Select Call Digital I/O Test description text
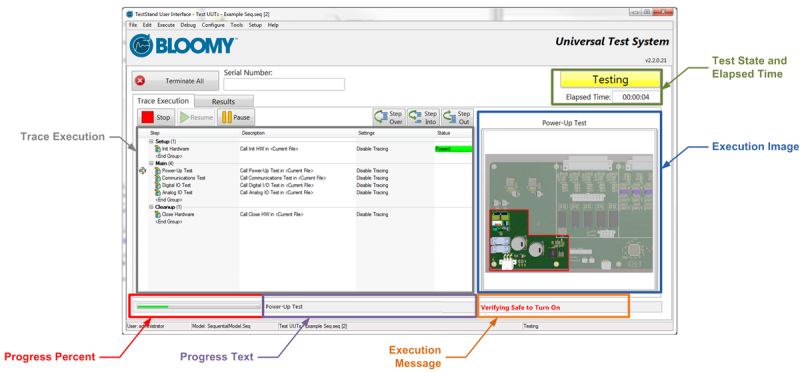 277,185
